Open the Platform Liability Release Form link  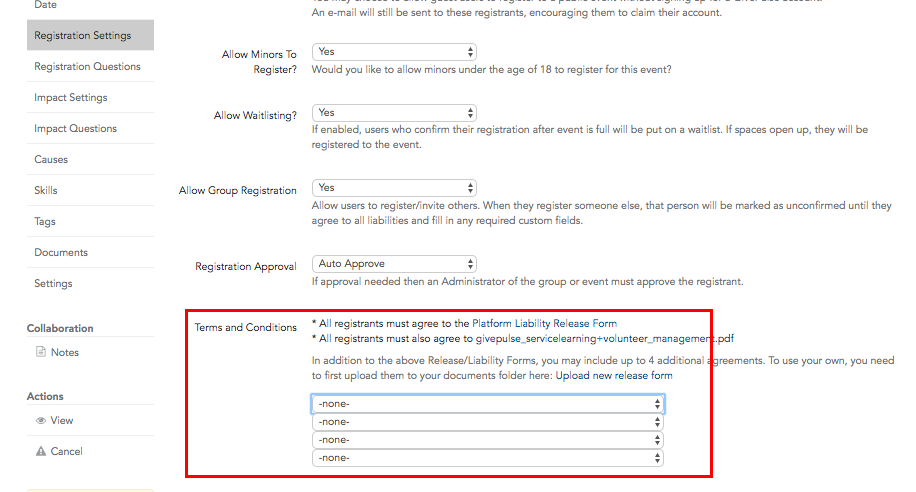coord(544,323)
